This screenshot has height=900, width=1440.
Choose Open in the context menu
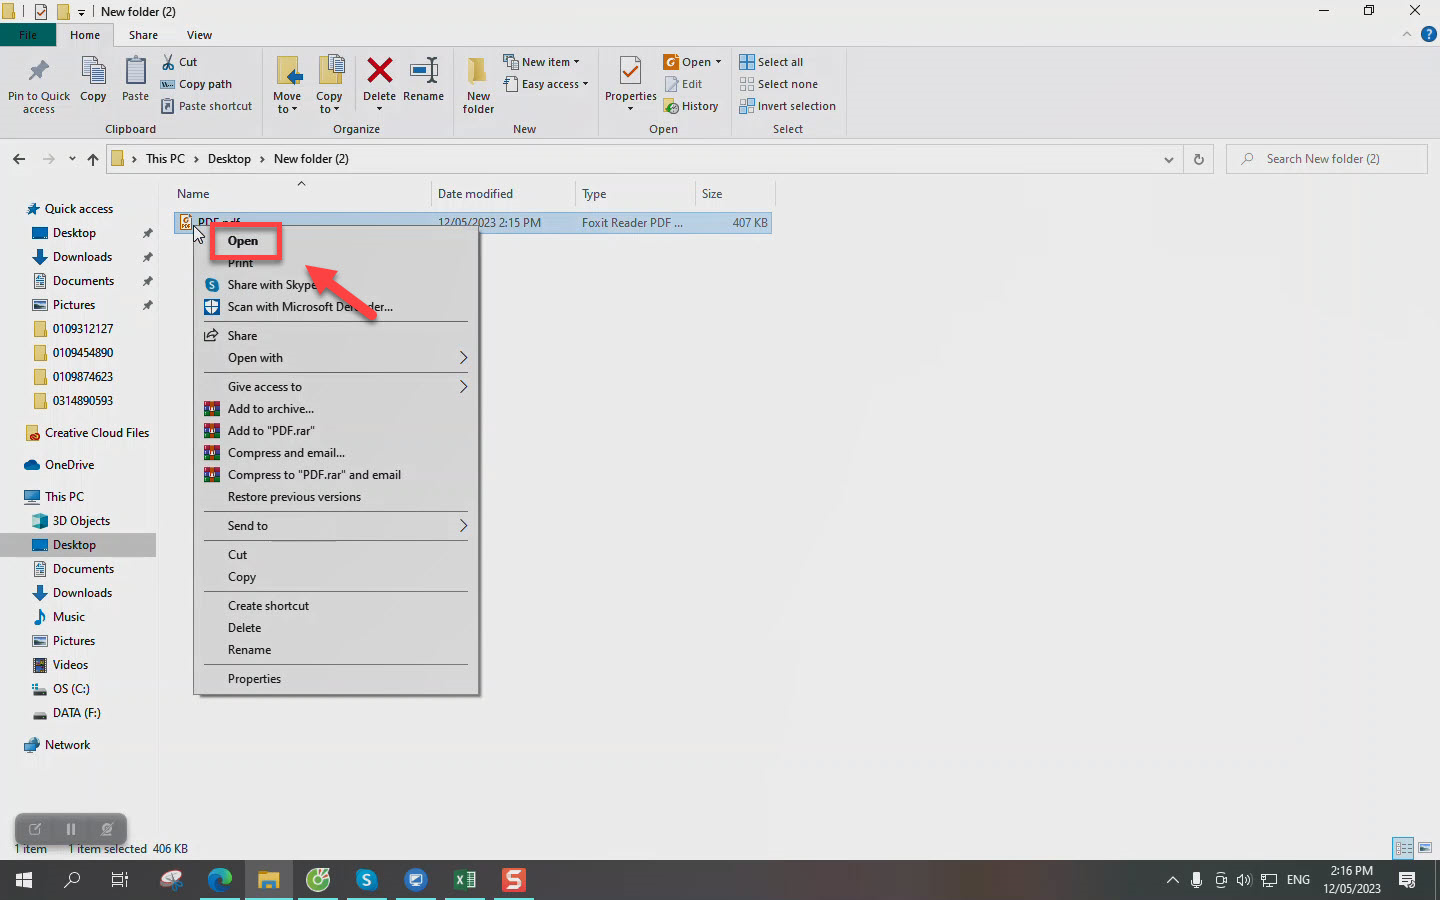coord(243,241)
